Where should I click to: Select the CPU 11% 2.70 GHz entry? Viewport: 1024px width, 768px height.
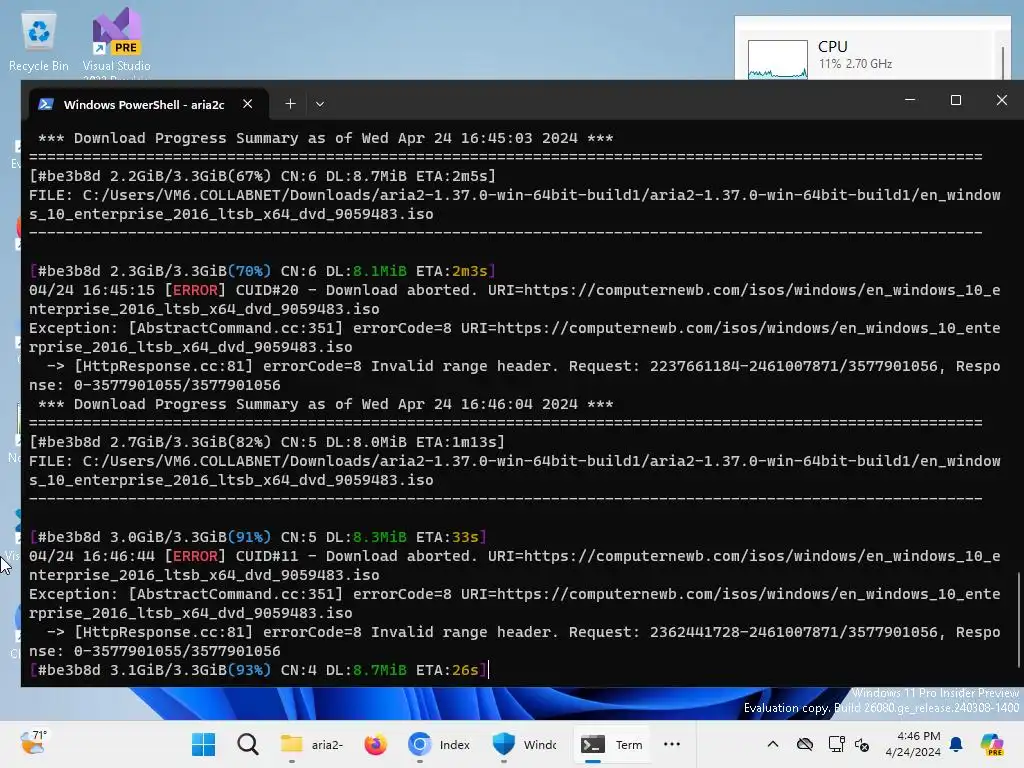pos(870,55)
